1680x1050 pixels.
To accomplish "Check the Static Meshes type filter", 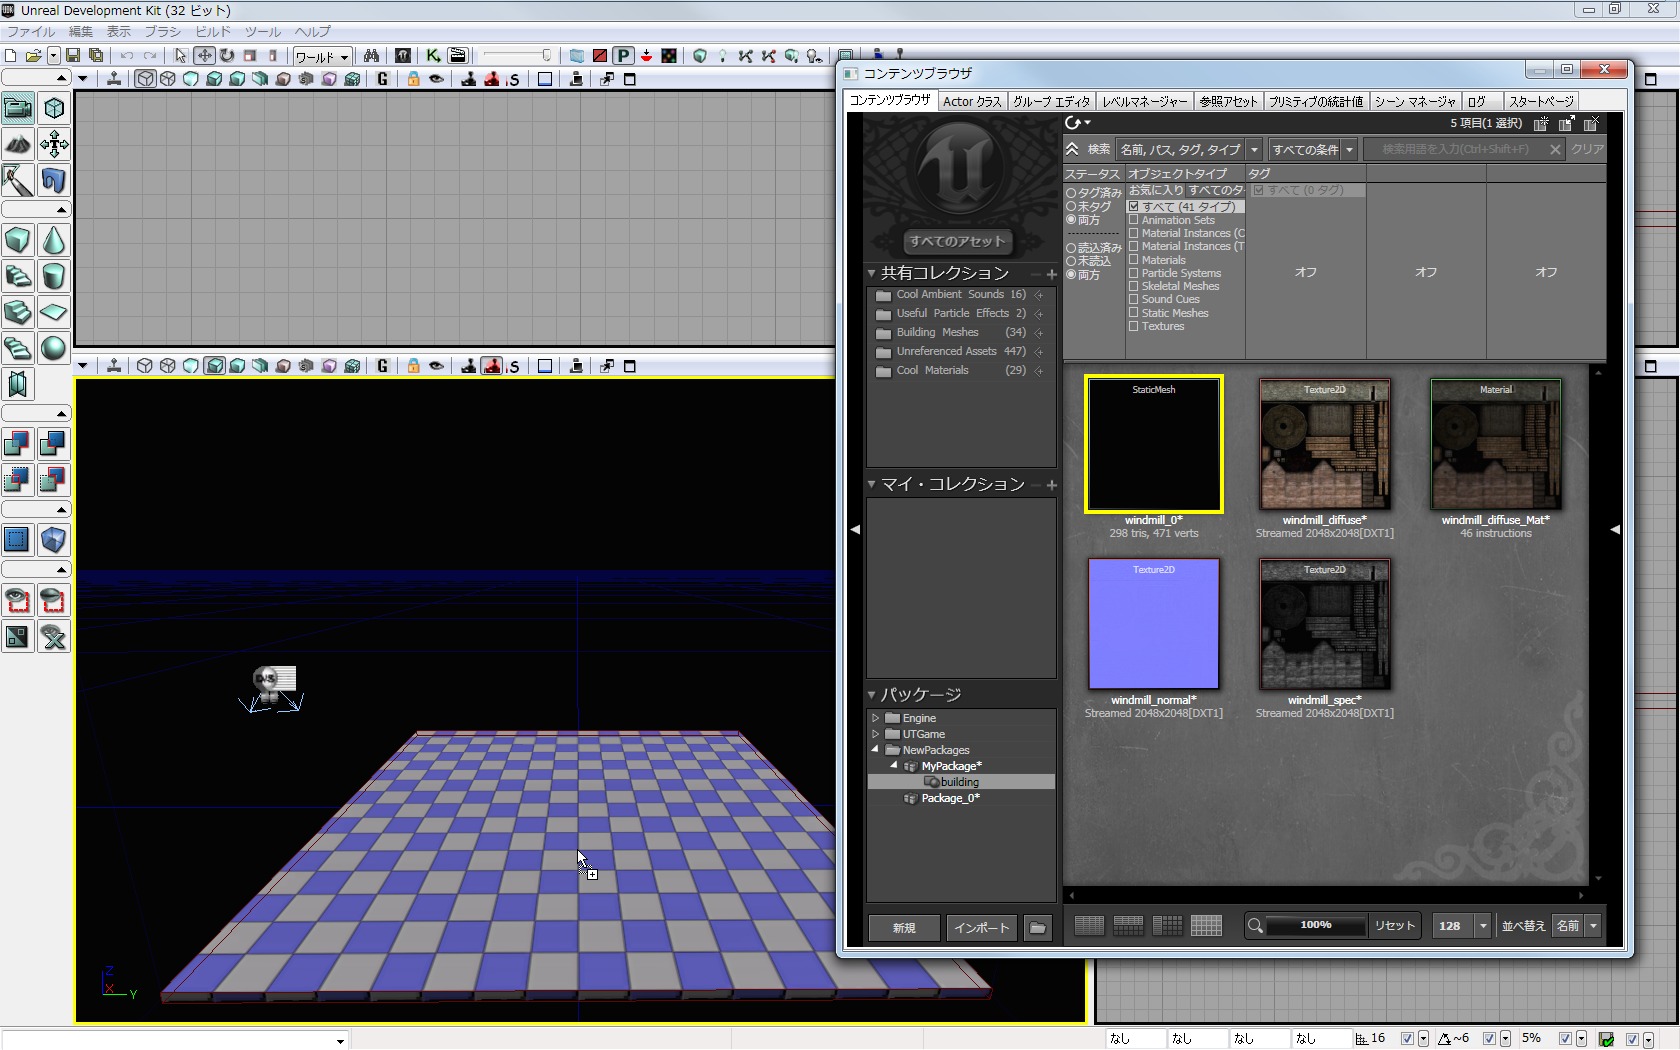I will point(1134,313).
